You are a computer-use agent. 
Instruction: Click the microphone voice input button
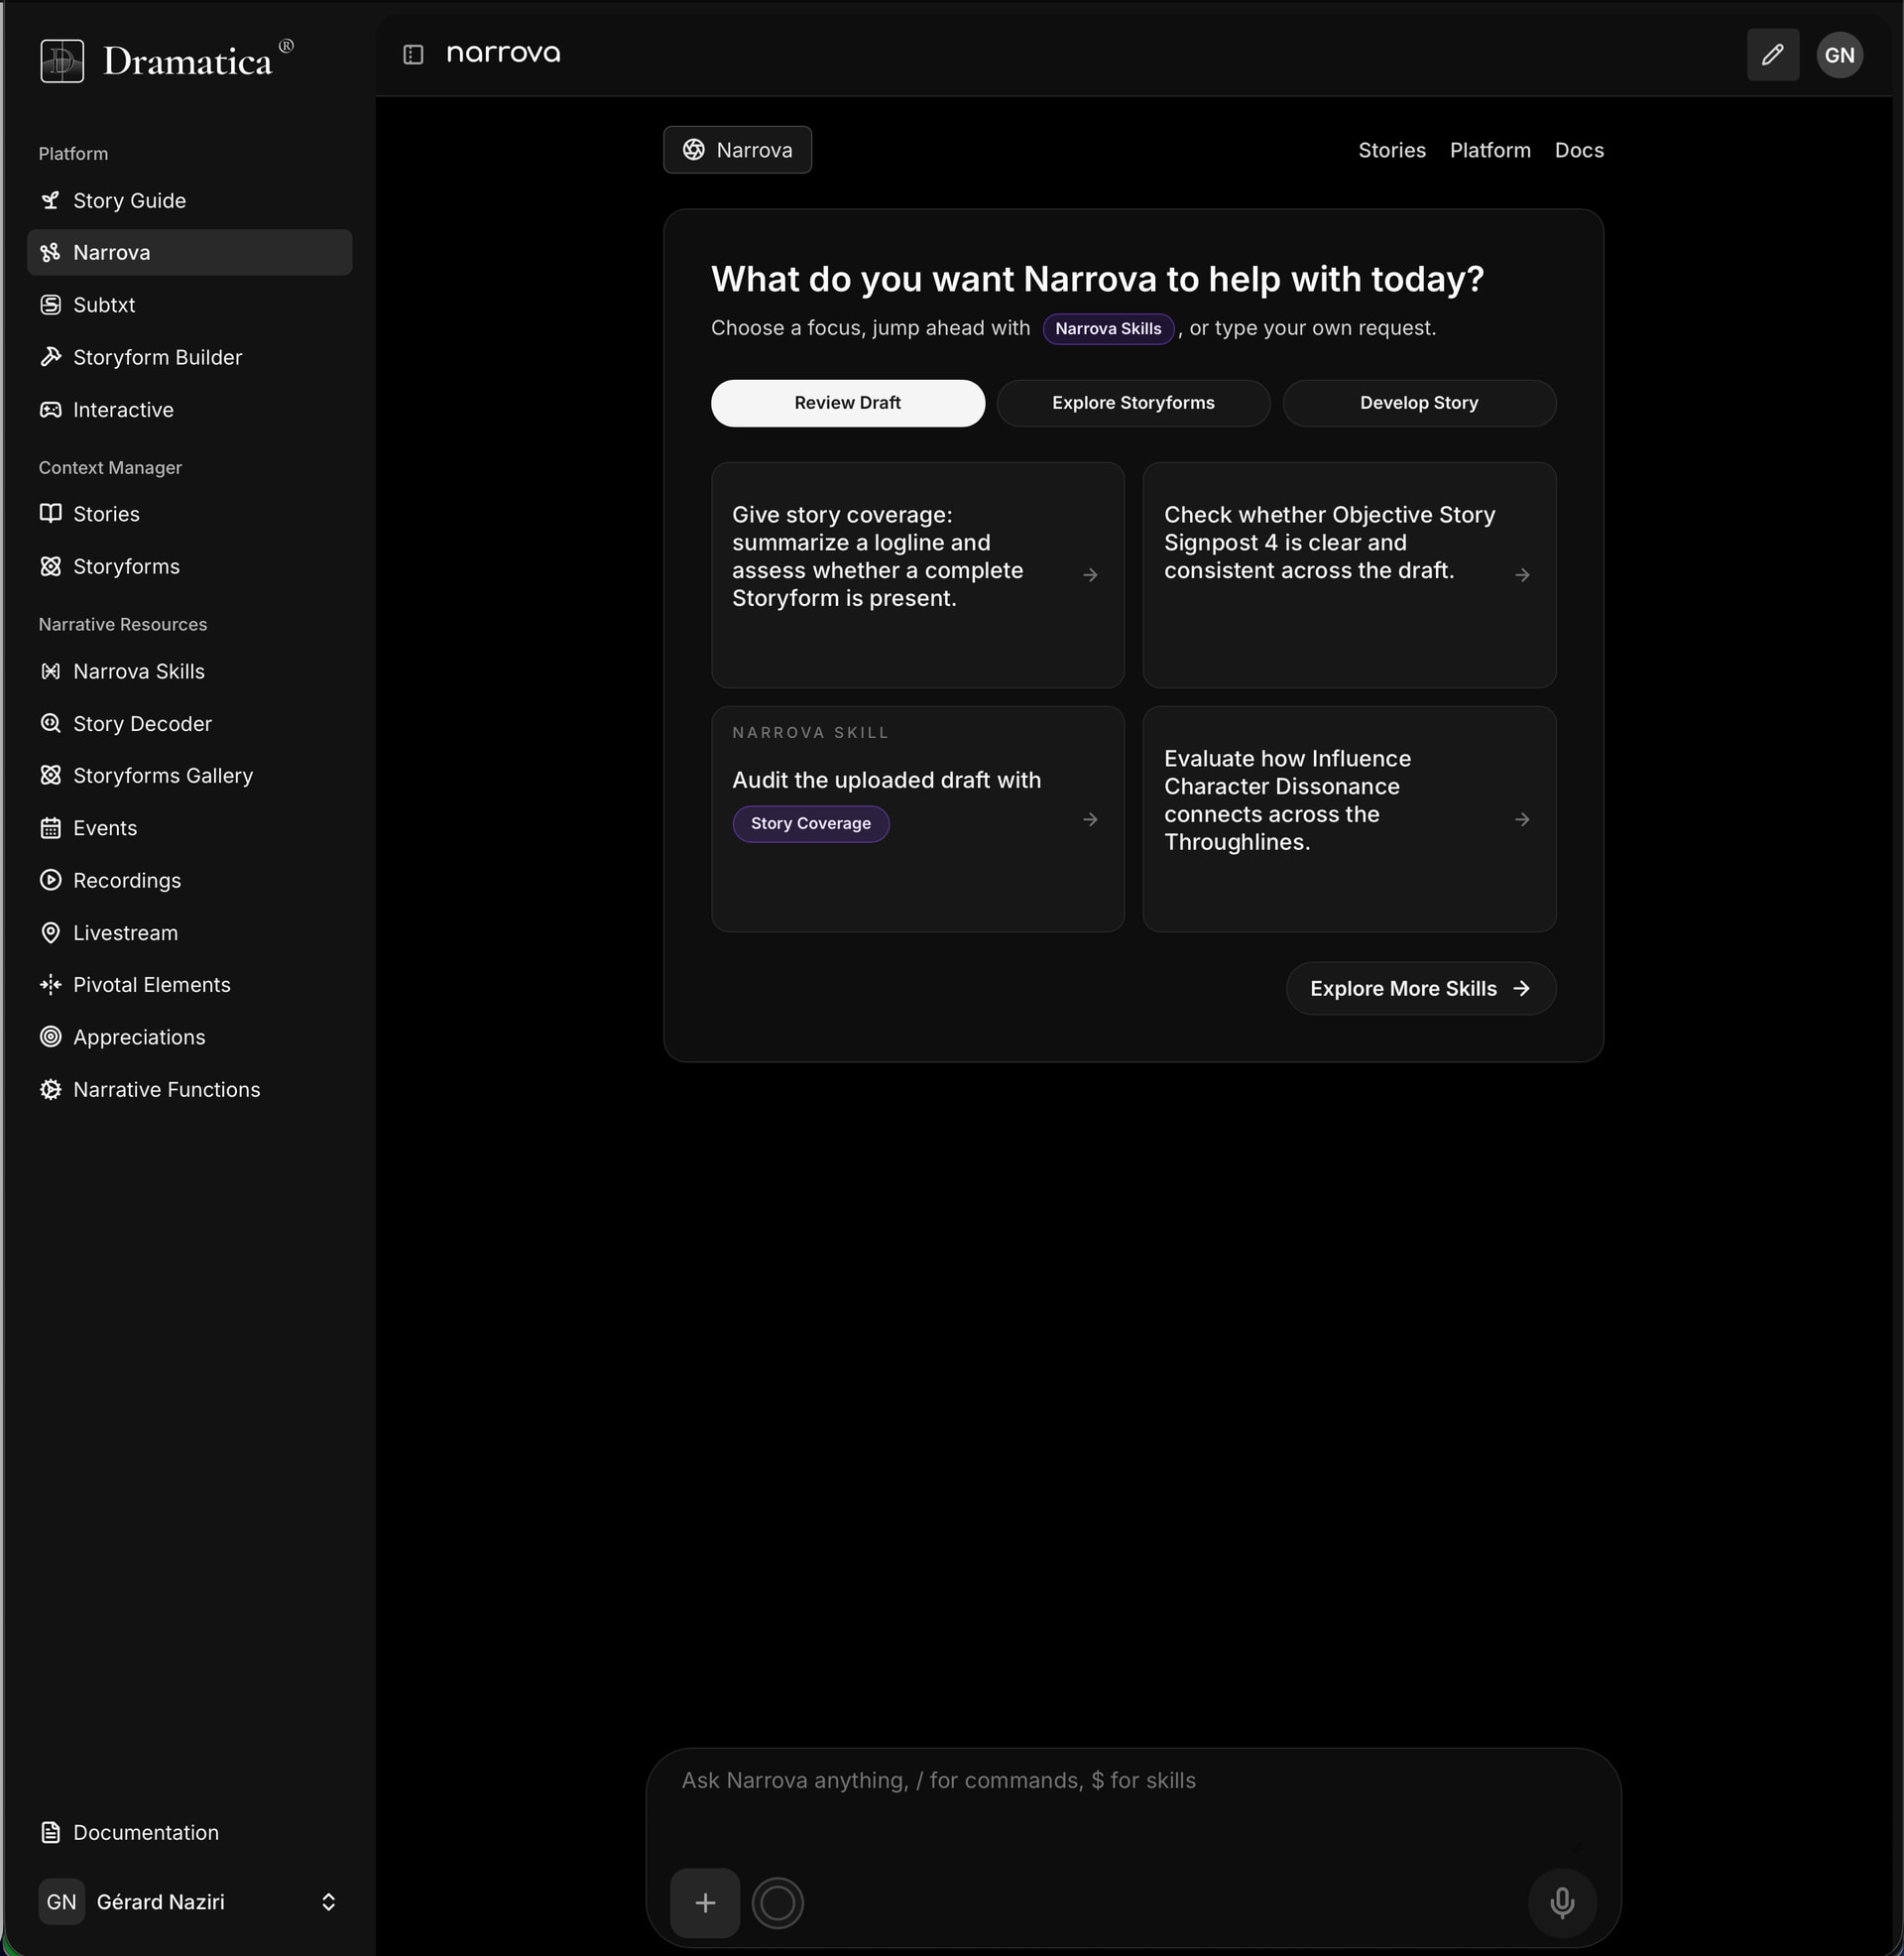click(1561, 1902)
